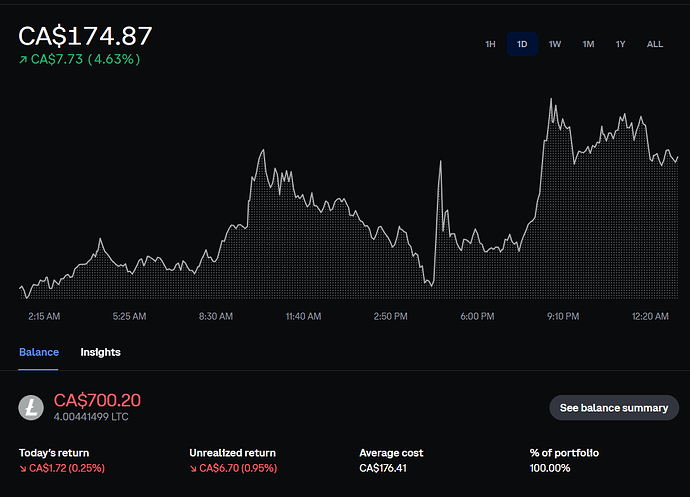Click the CA$176.41 average cost value
This screenshot has height=497, width=690.
pyautogui.click(x=383, y=468)
